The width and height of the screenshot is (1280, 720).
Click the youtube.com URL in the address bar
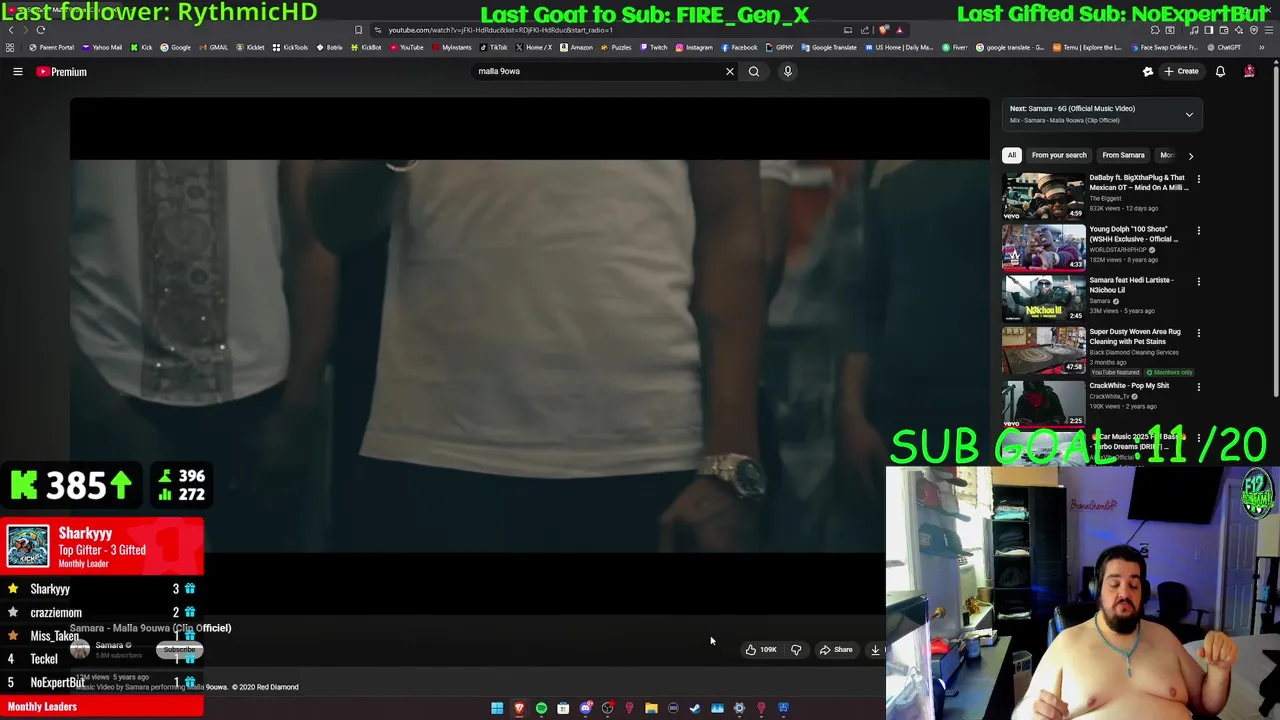coord(500,30)
